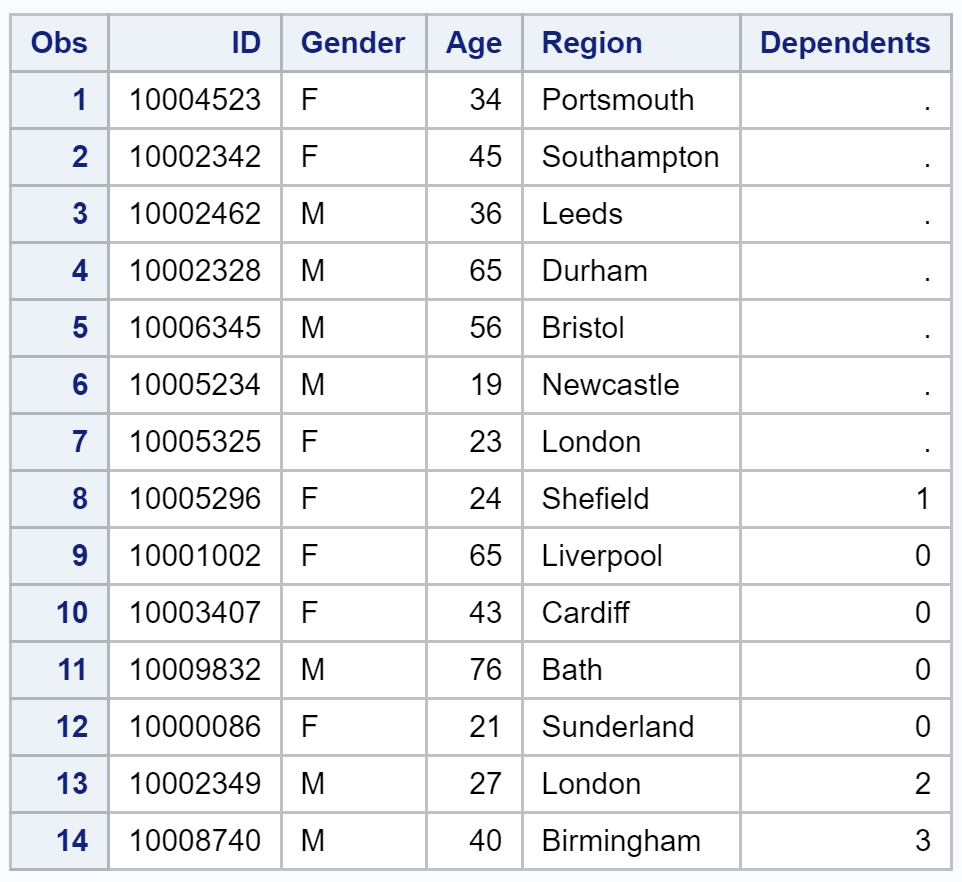Select the Age column header
The height and width of the screenshot is (882, 962).
point(474,43)
